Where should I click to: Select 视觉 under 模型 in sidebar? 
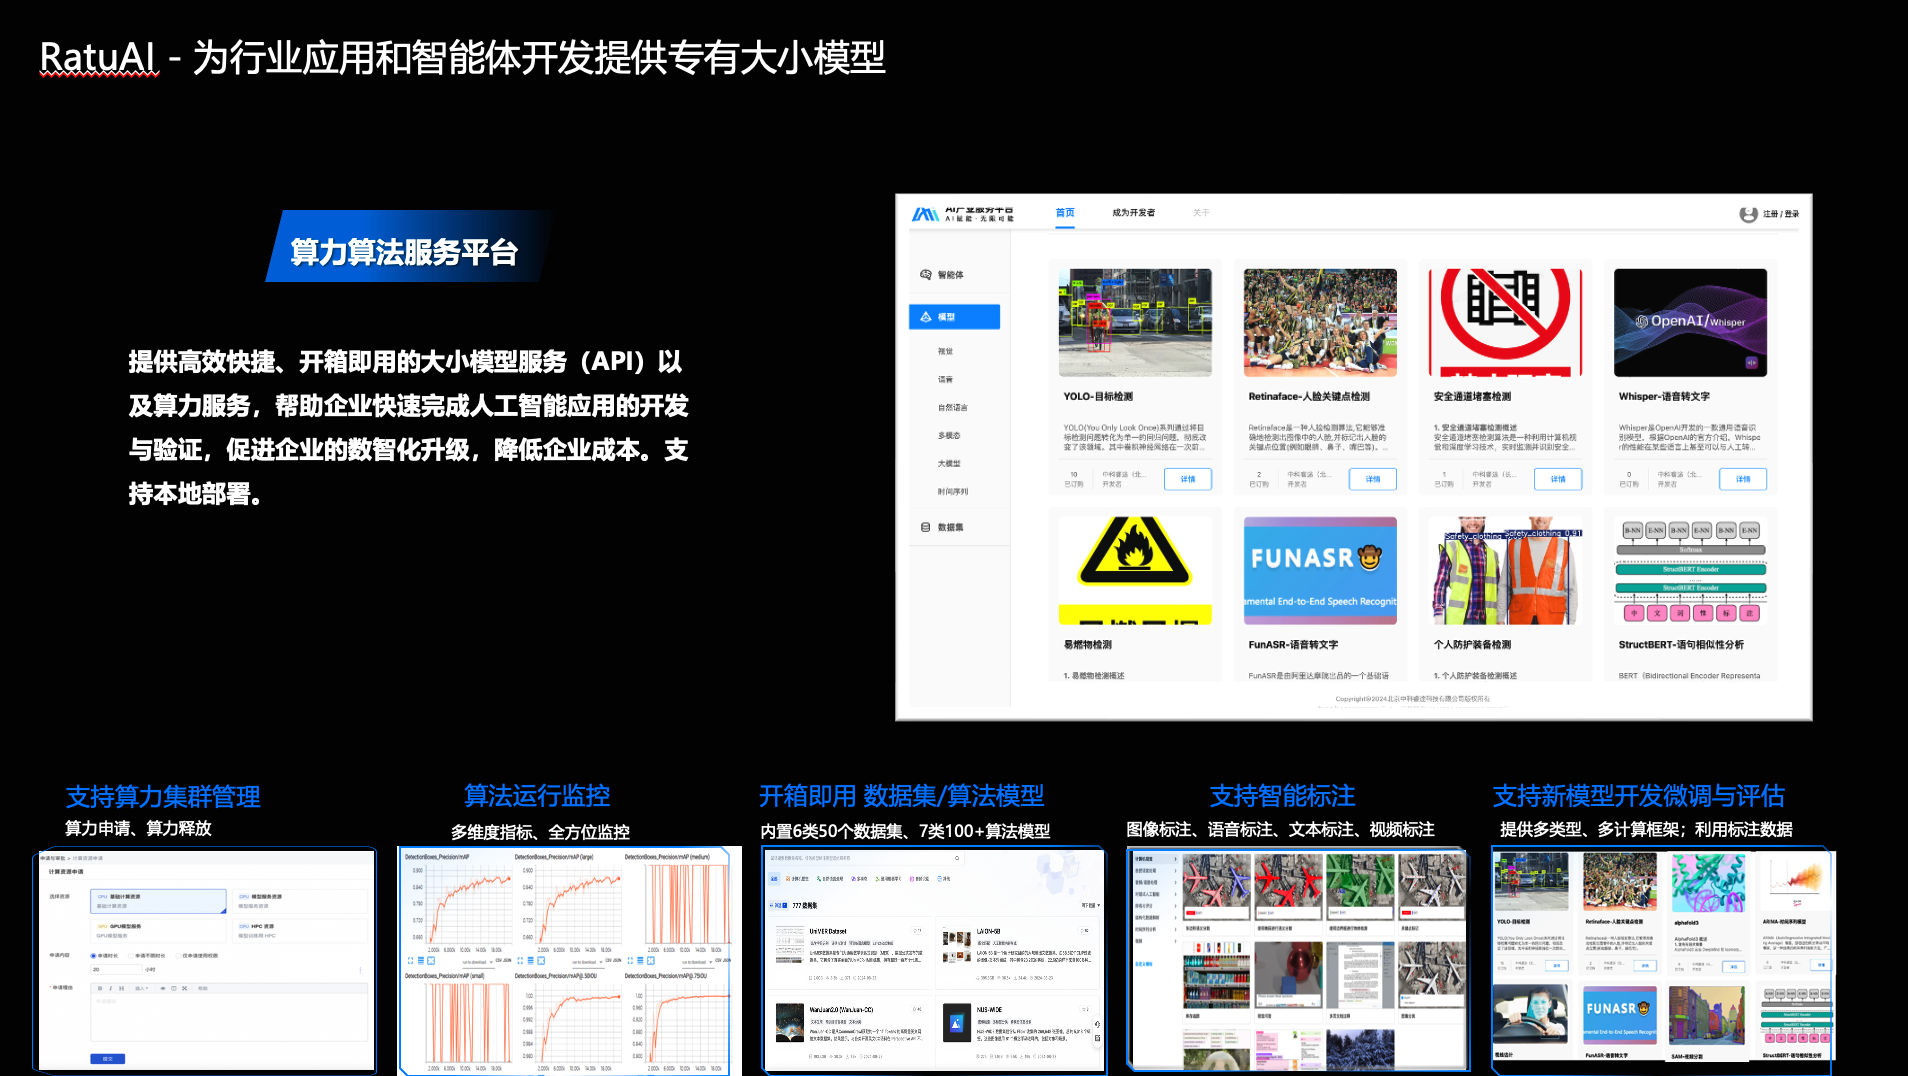coord(945,352)
